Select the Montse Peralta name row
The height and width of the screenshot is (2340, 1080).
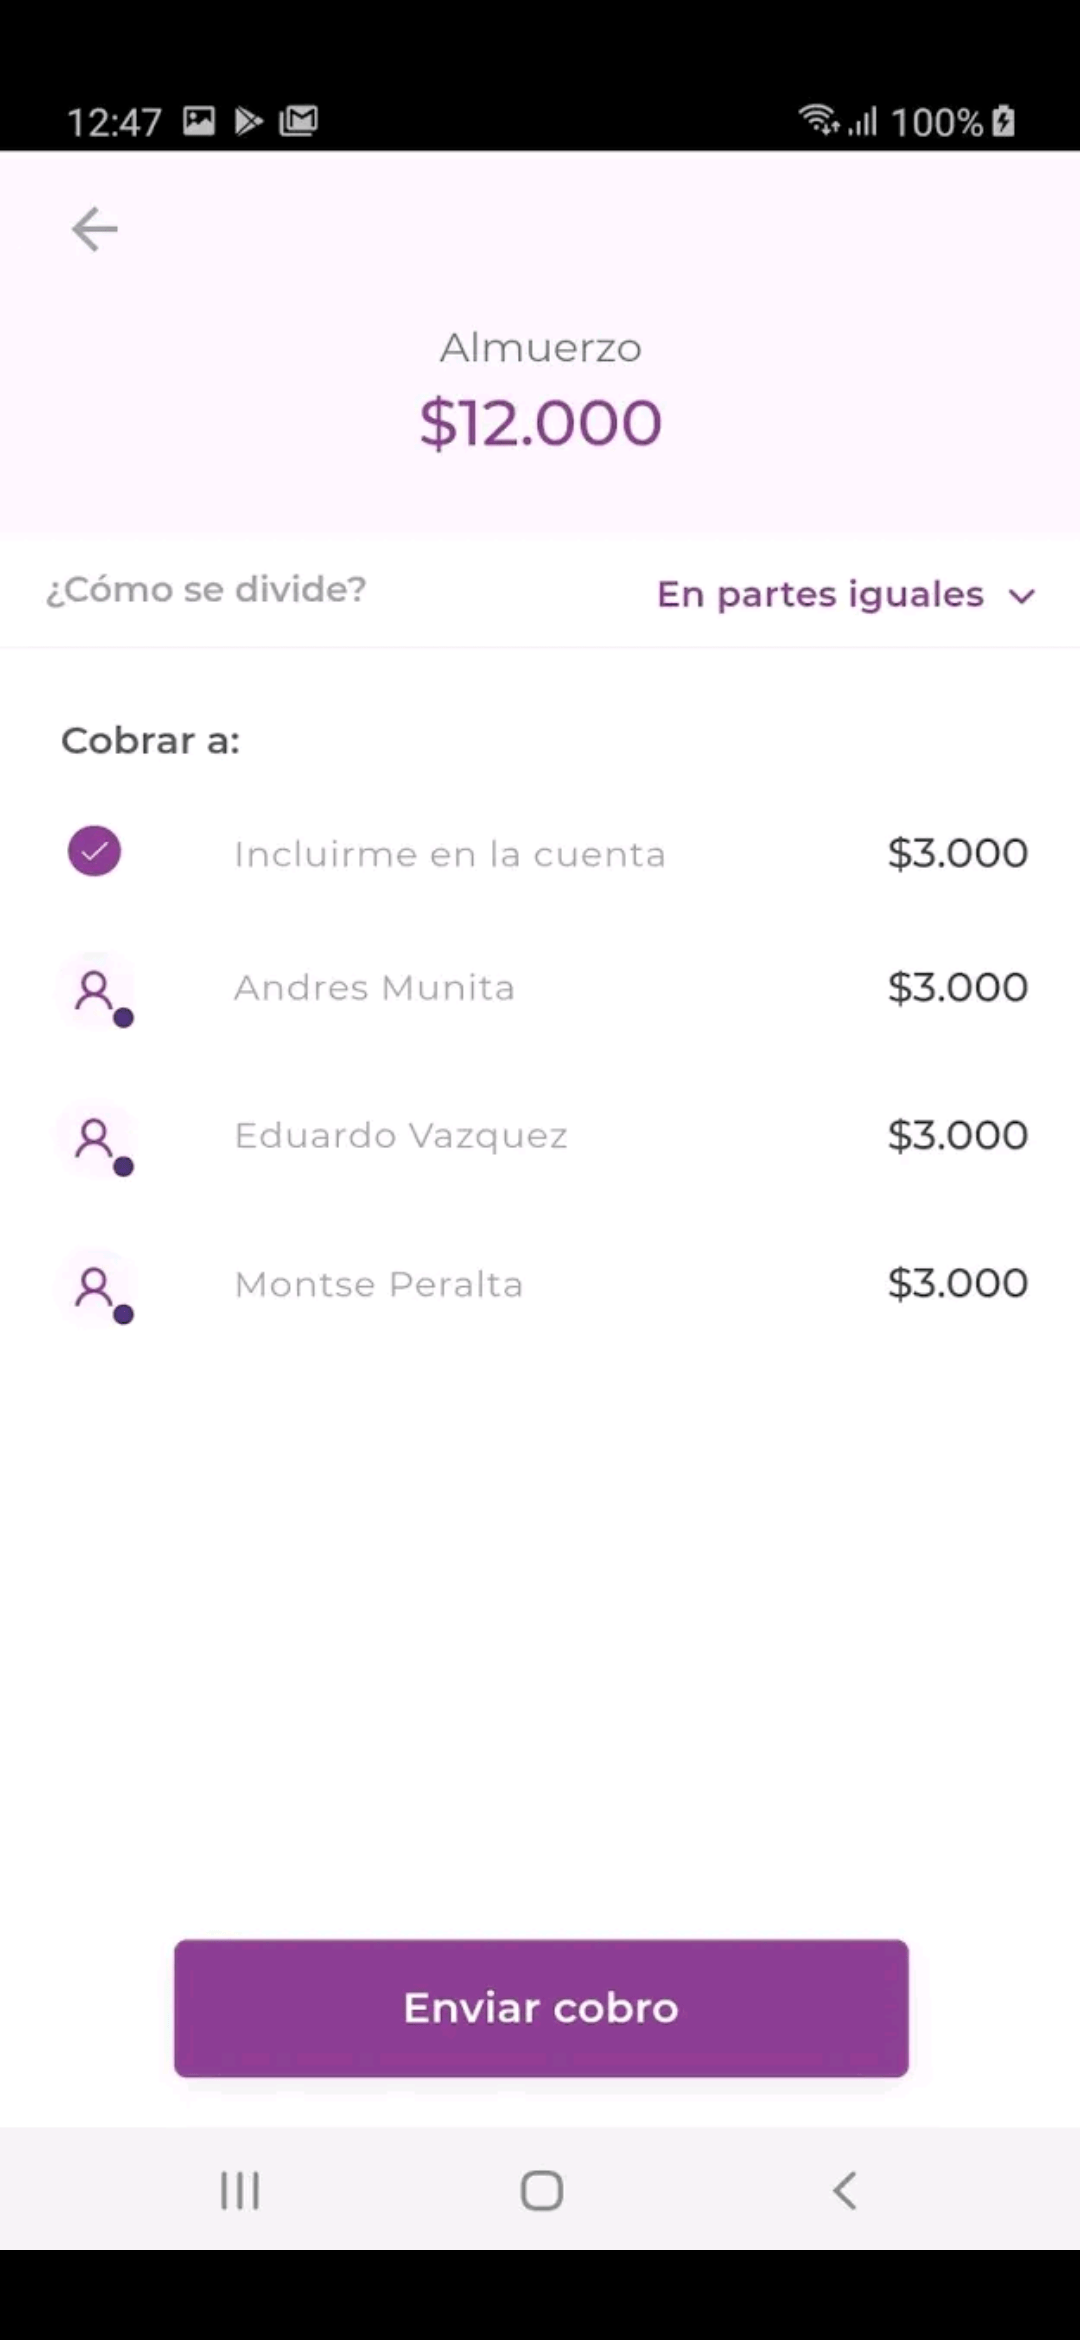coord(378,1284)
